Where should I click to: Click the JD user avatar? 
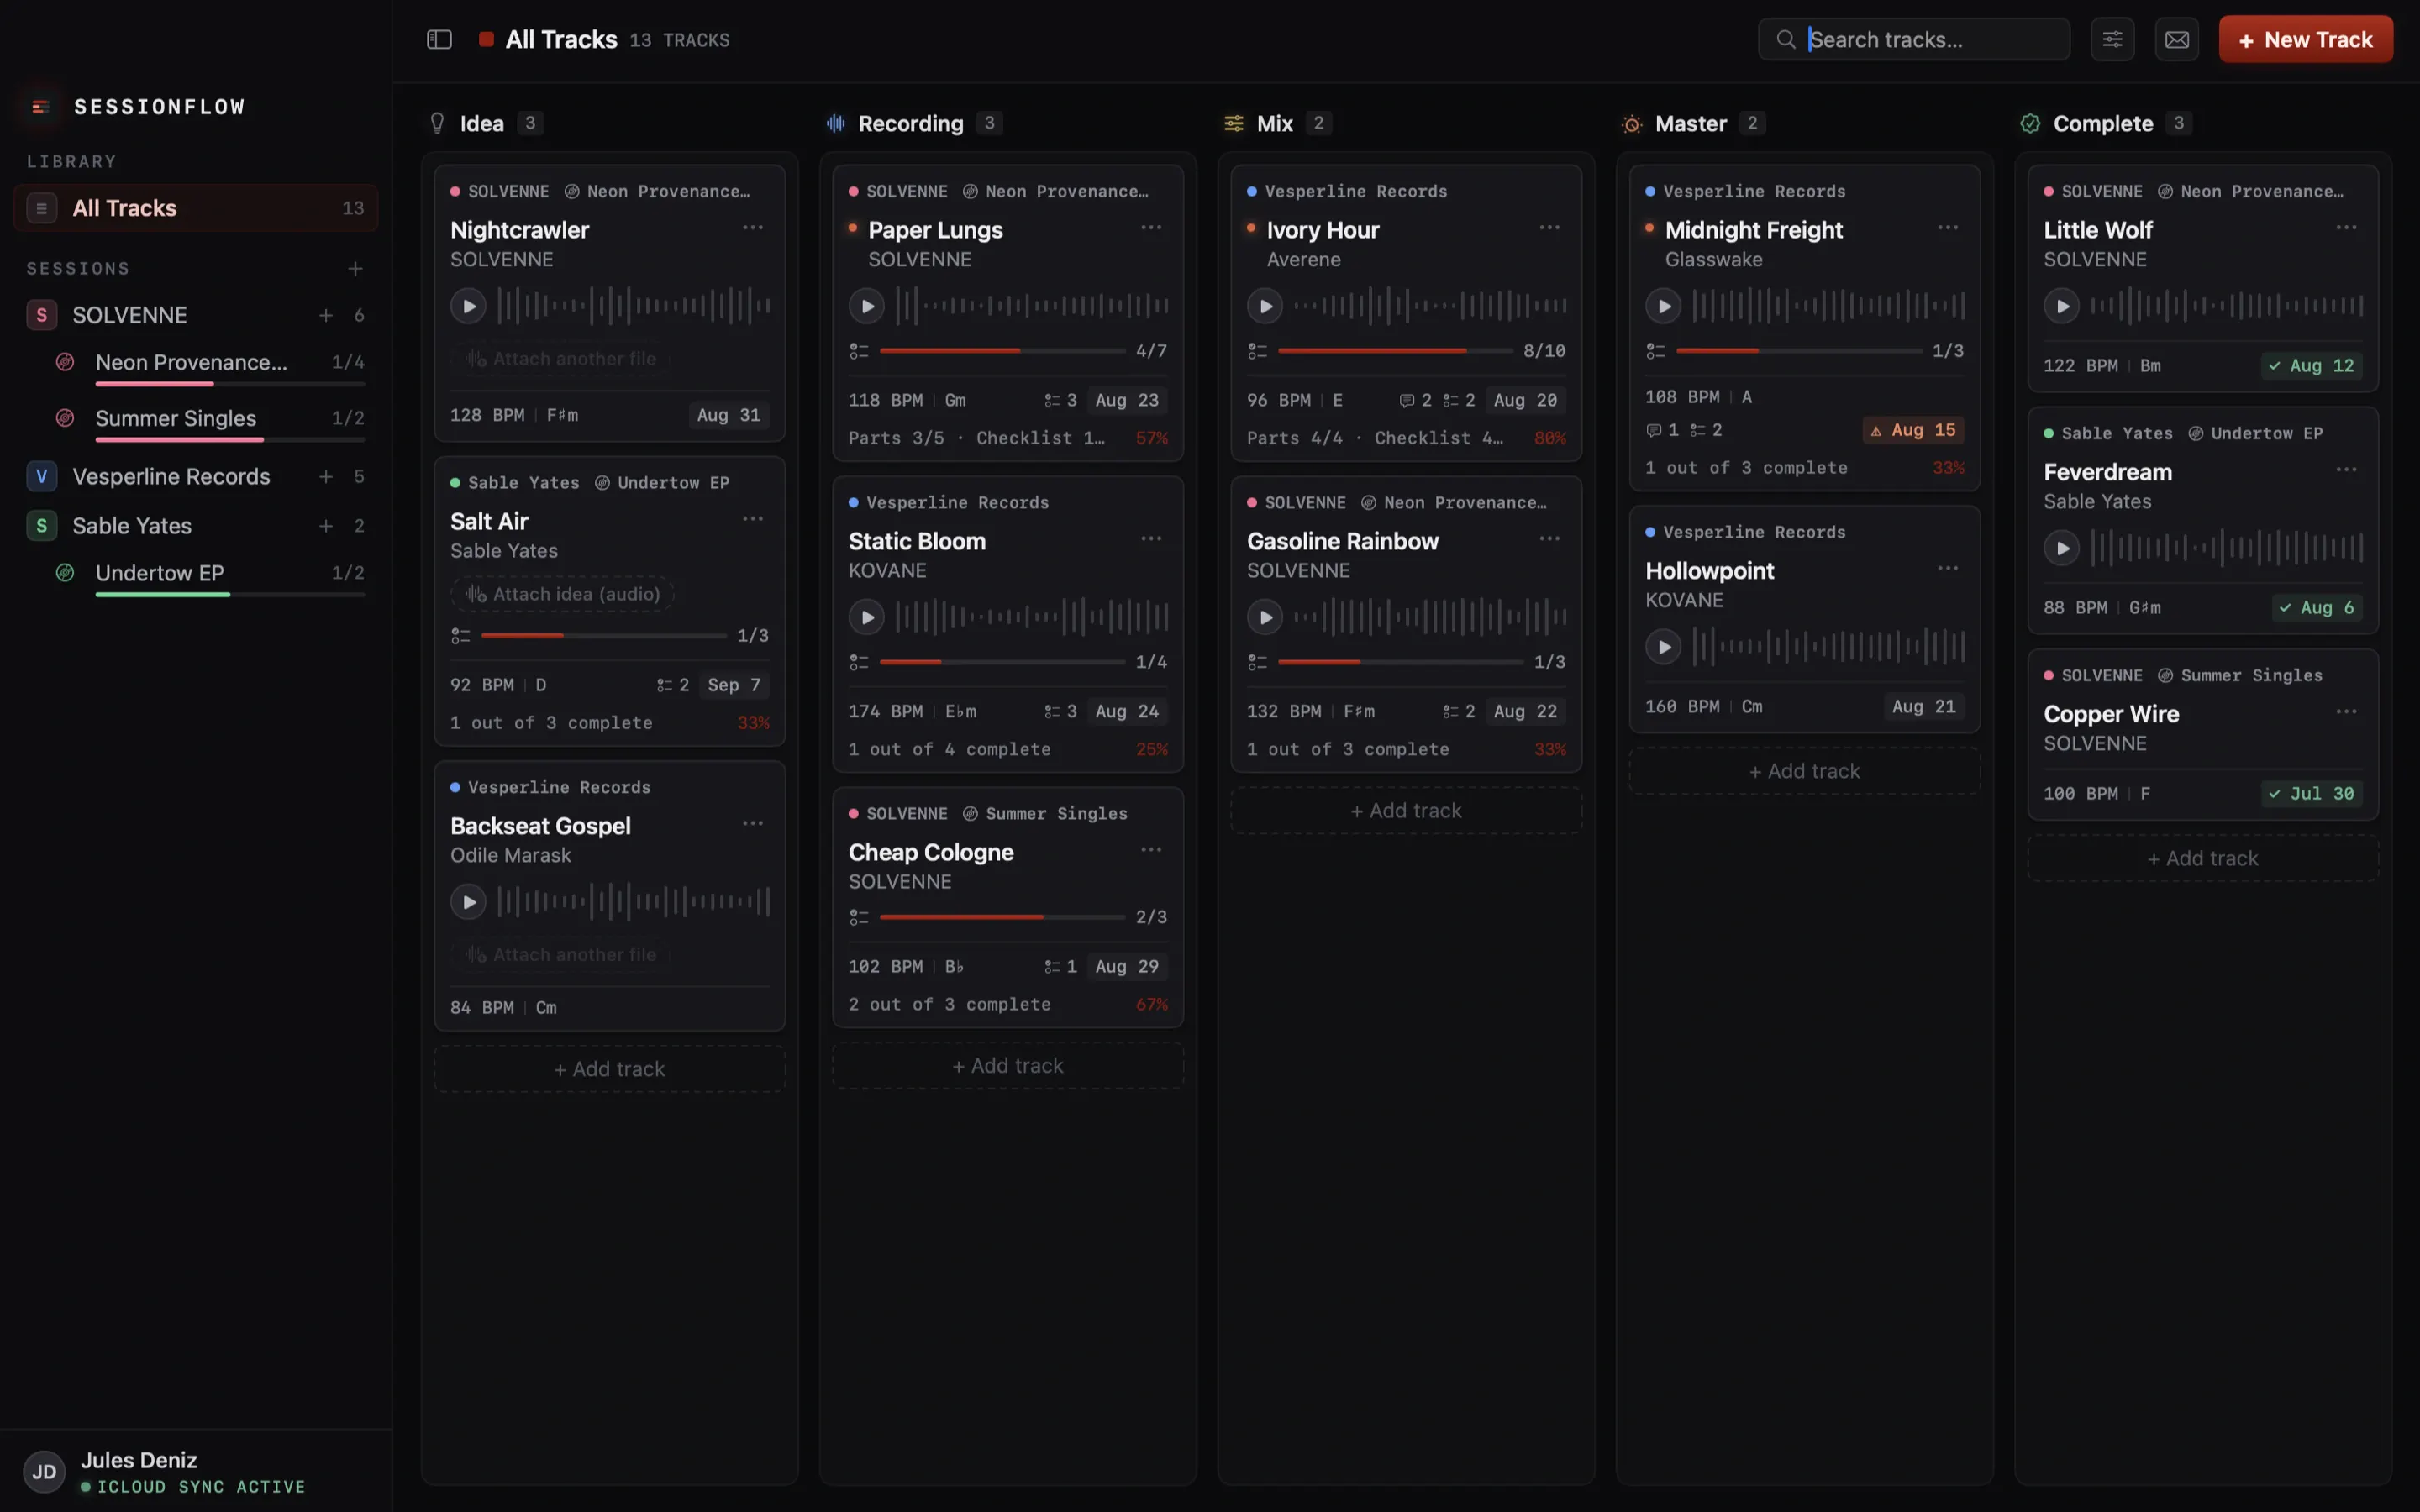44,1471
